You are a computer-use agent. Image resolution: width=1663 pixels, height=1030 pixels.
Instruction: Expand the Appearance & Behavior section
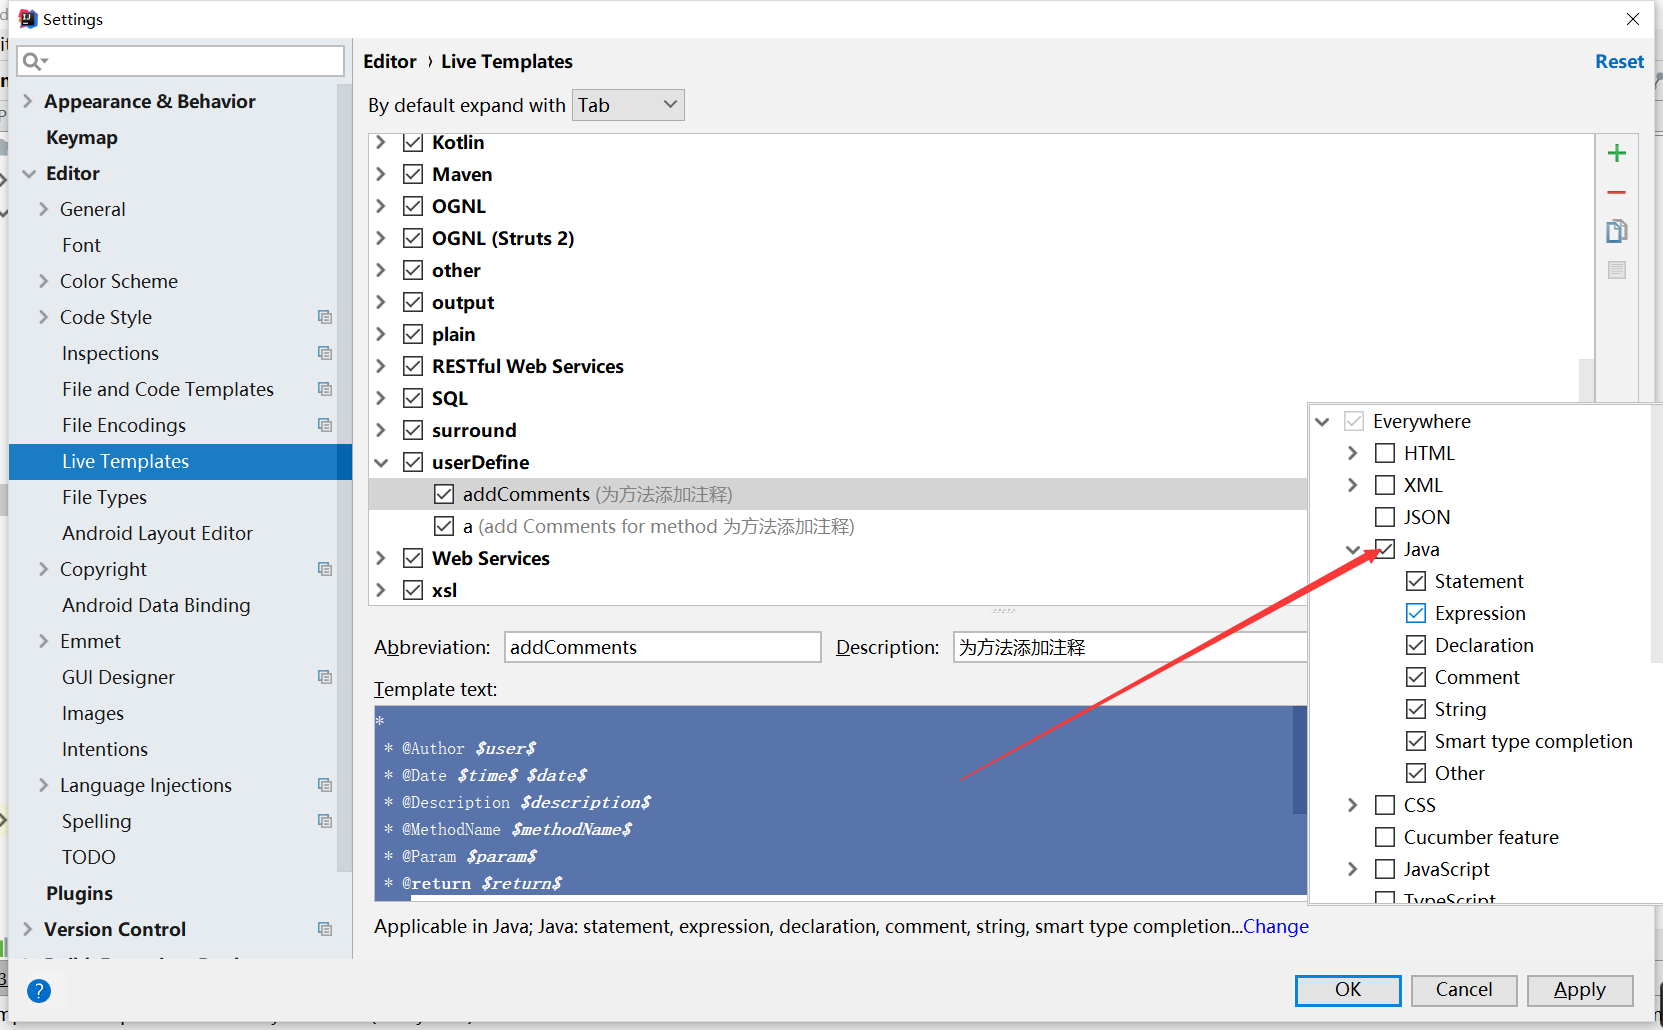27,101
